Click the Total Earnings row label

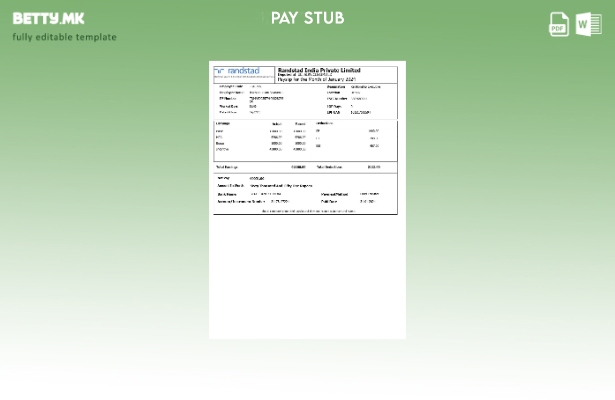point(227,167)
